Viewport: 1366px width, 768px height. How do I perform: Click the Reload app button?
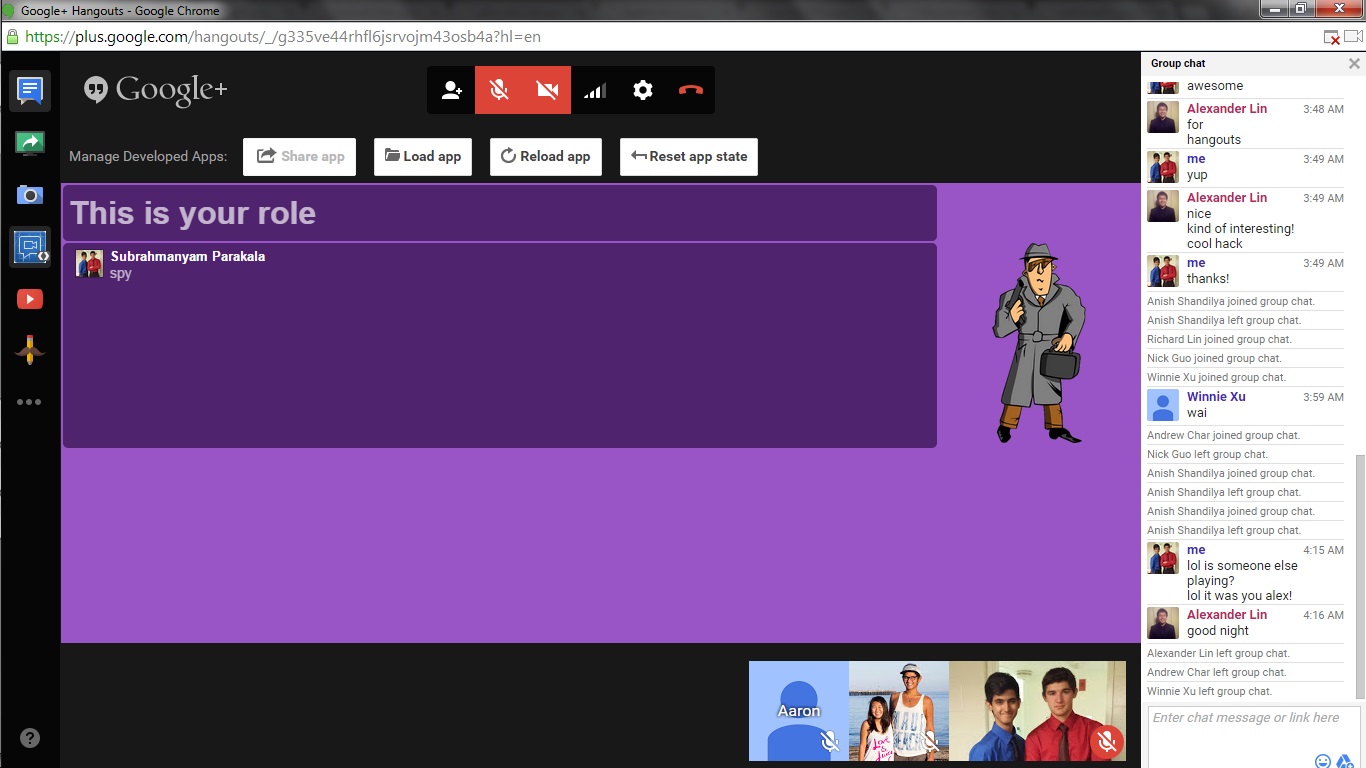coord(546,156)
